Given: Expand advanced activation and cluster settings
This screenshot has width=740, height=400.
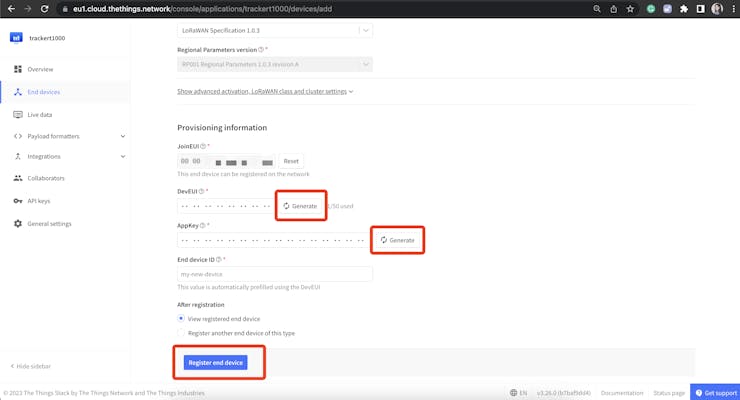Looking at the screenshot, I should tap(265, 92).
